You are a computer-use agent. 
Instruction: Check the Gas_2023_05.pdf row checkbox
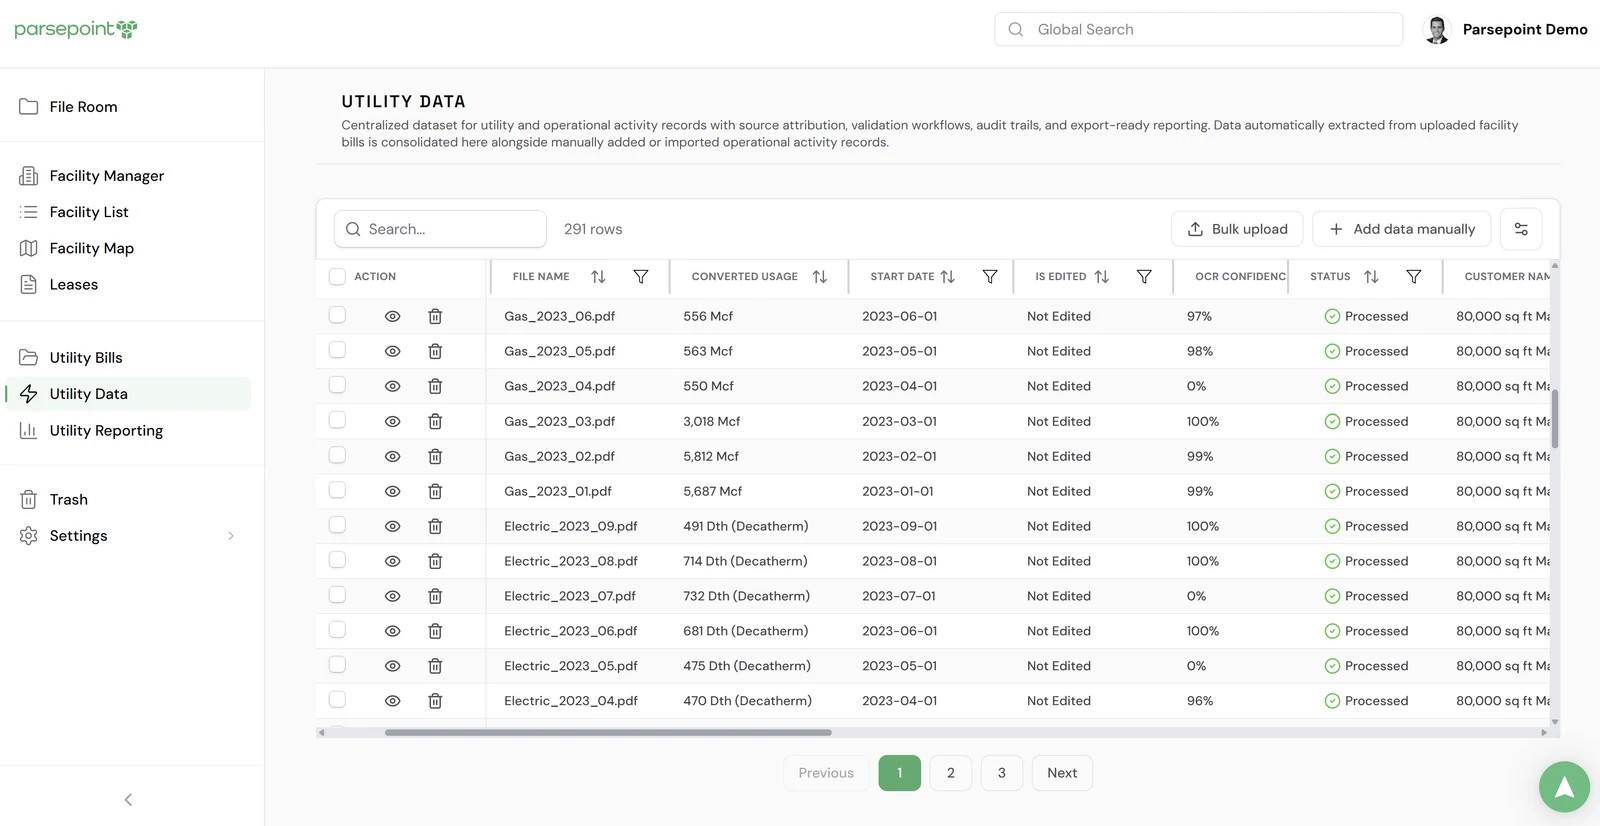coord(337,350)
